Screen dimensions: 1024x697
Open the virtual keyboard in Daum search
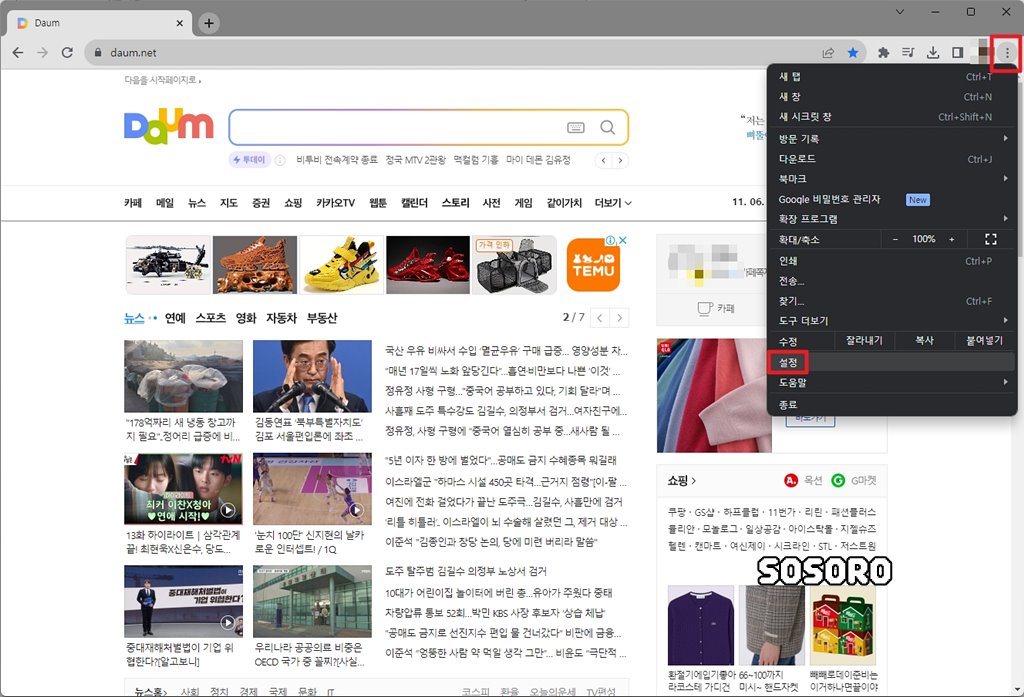(x=575, y=127)
